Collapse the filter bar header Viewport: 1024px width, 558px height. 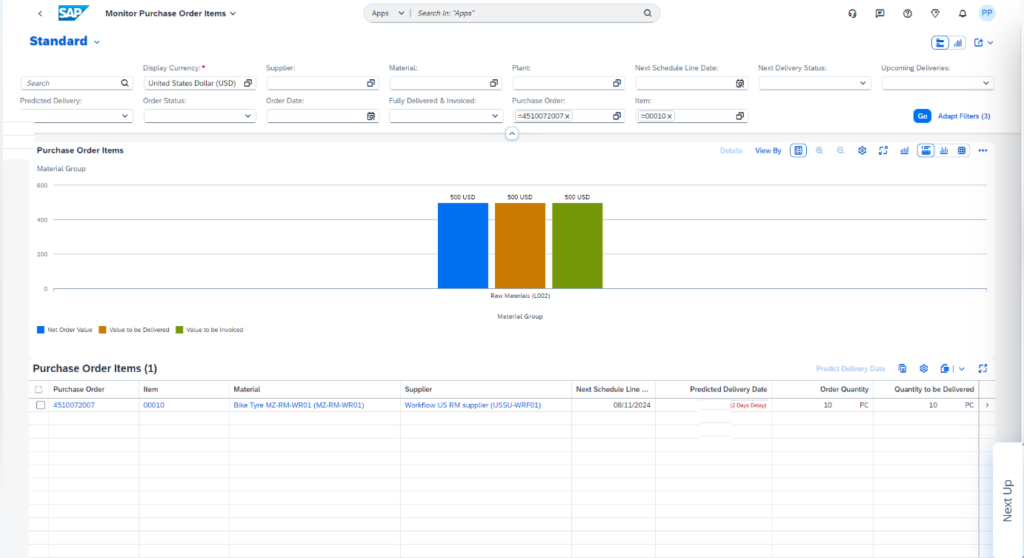tap(512, 134)
